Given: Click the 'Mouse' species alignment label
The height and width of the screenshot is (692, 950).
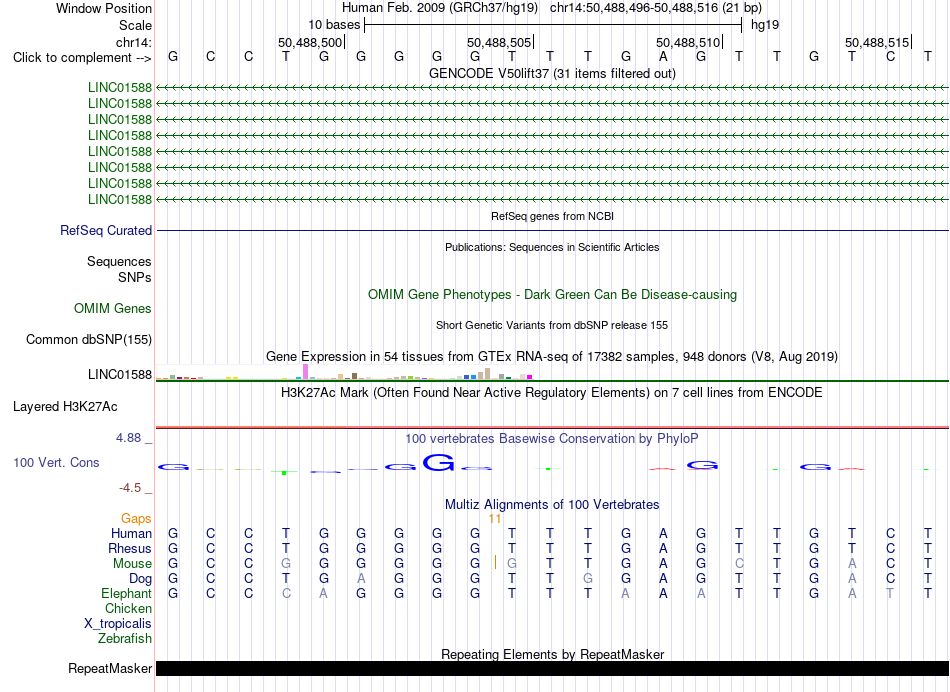Looking at the screenshot, I should [x=132, y=564].
